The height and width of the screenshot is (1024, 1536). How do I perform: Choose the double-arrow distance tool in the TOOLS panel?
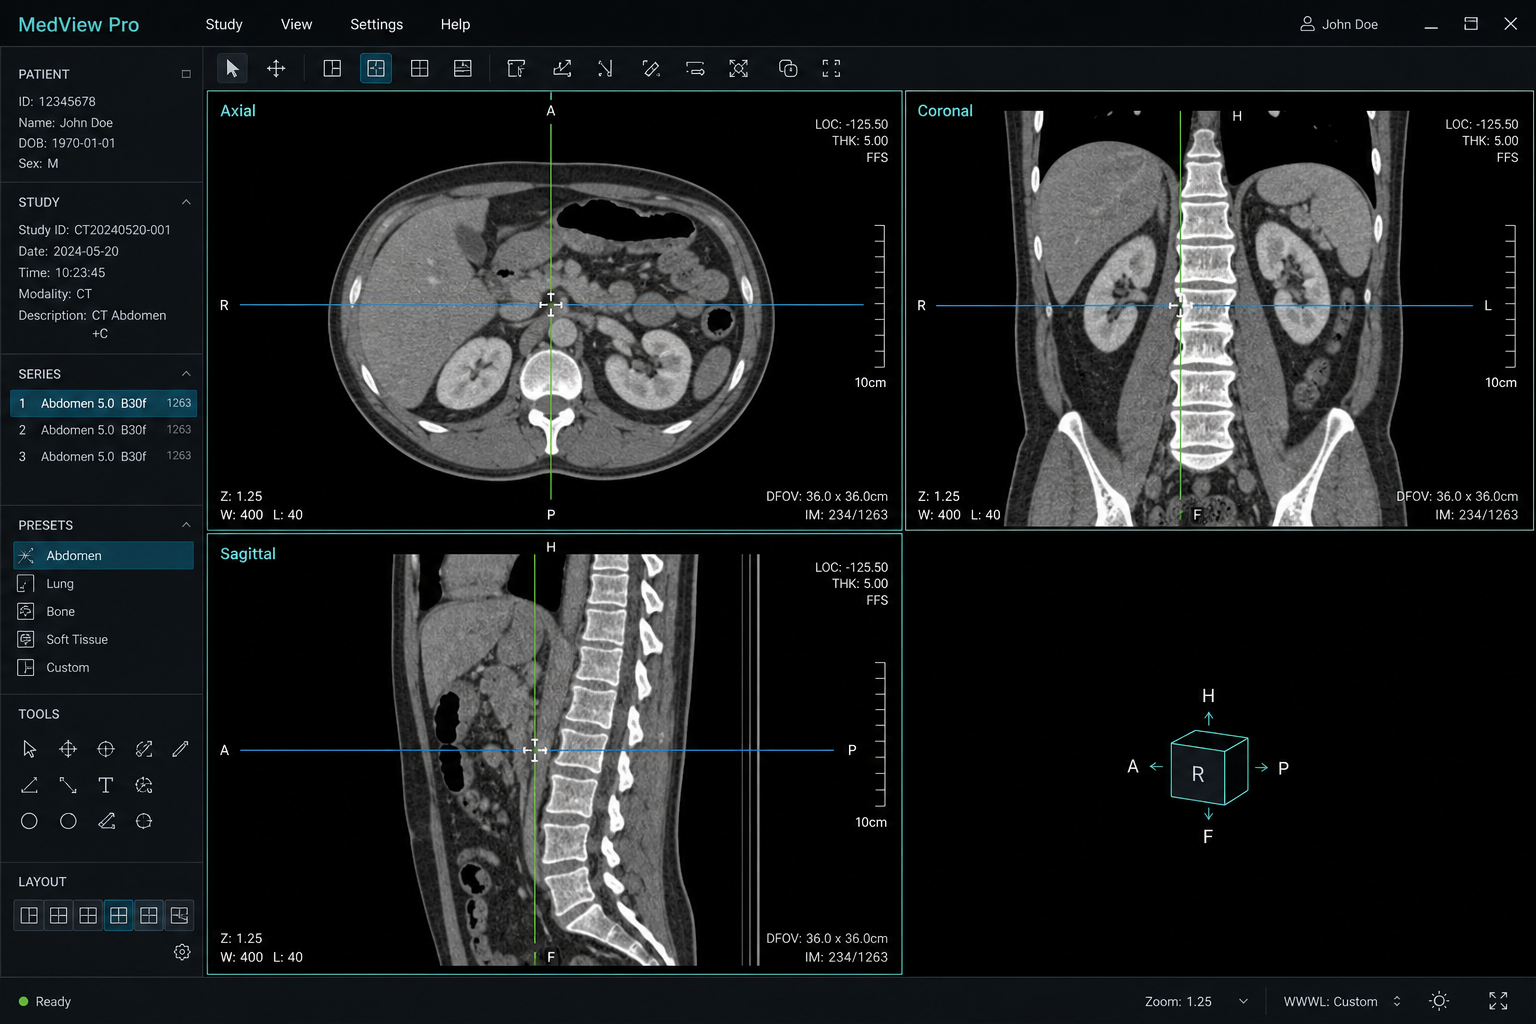tap(68, 785)
